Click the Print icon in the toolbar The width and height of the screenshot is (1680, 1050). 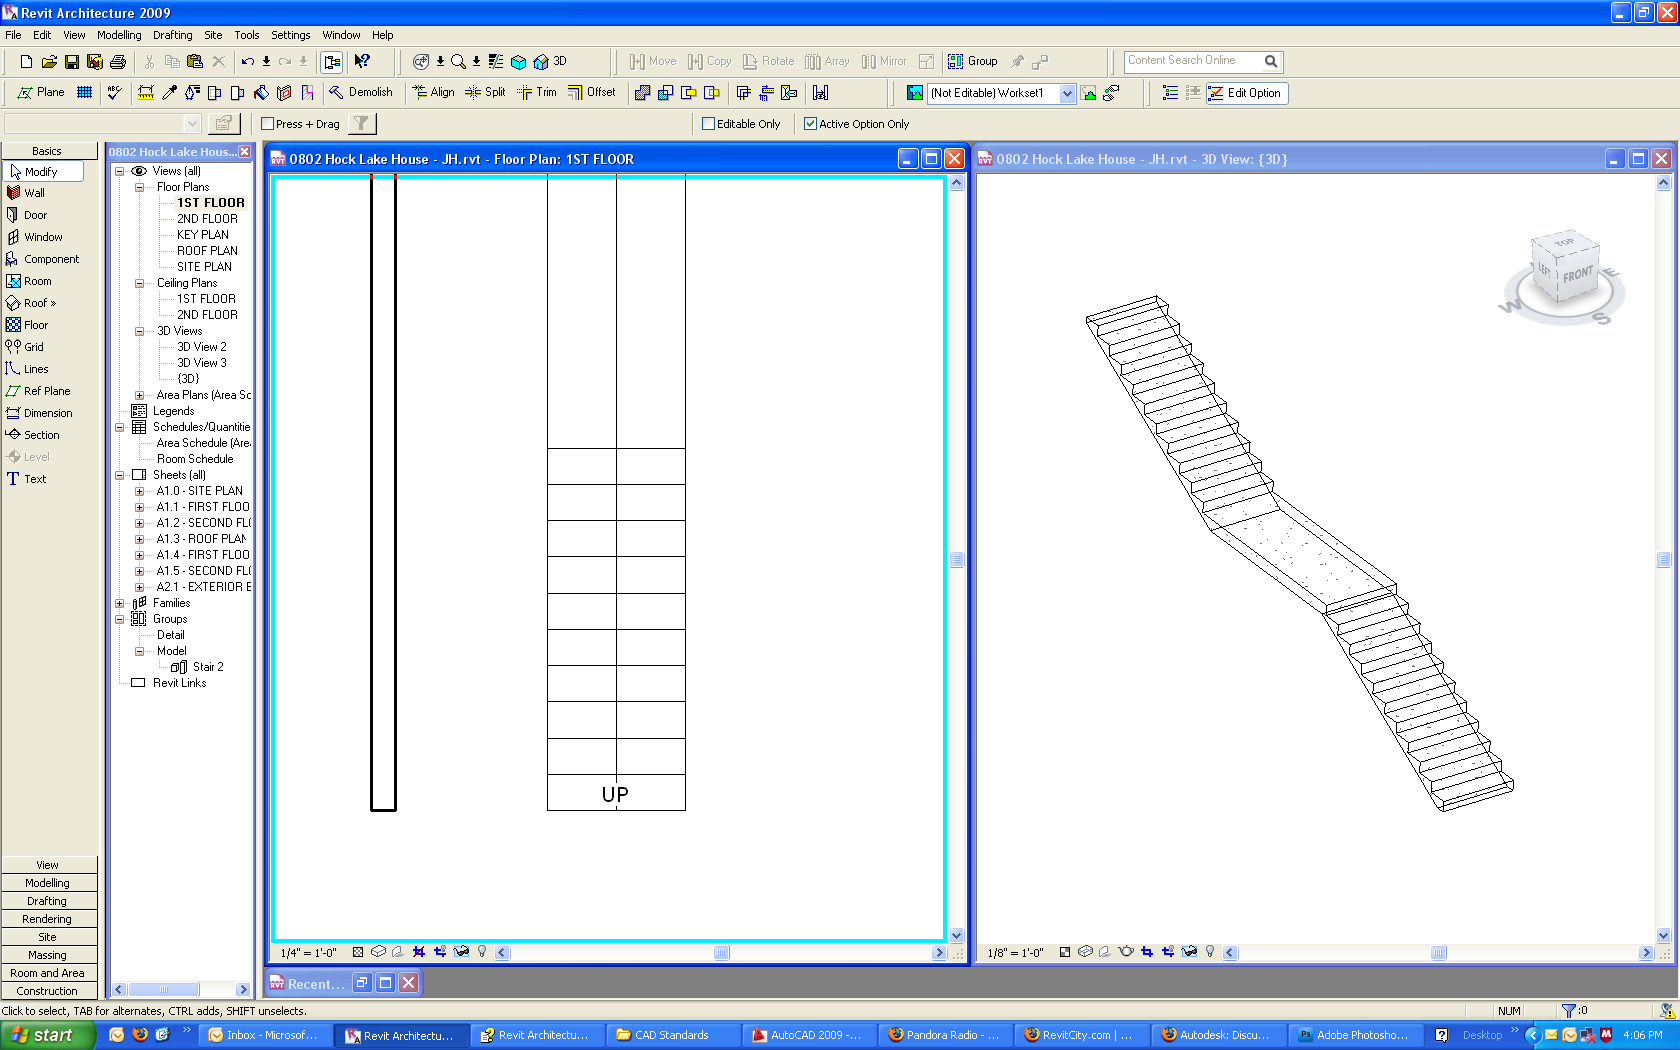(118, 62)
